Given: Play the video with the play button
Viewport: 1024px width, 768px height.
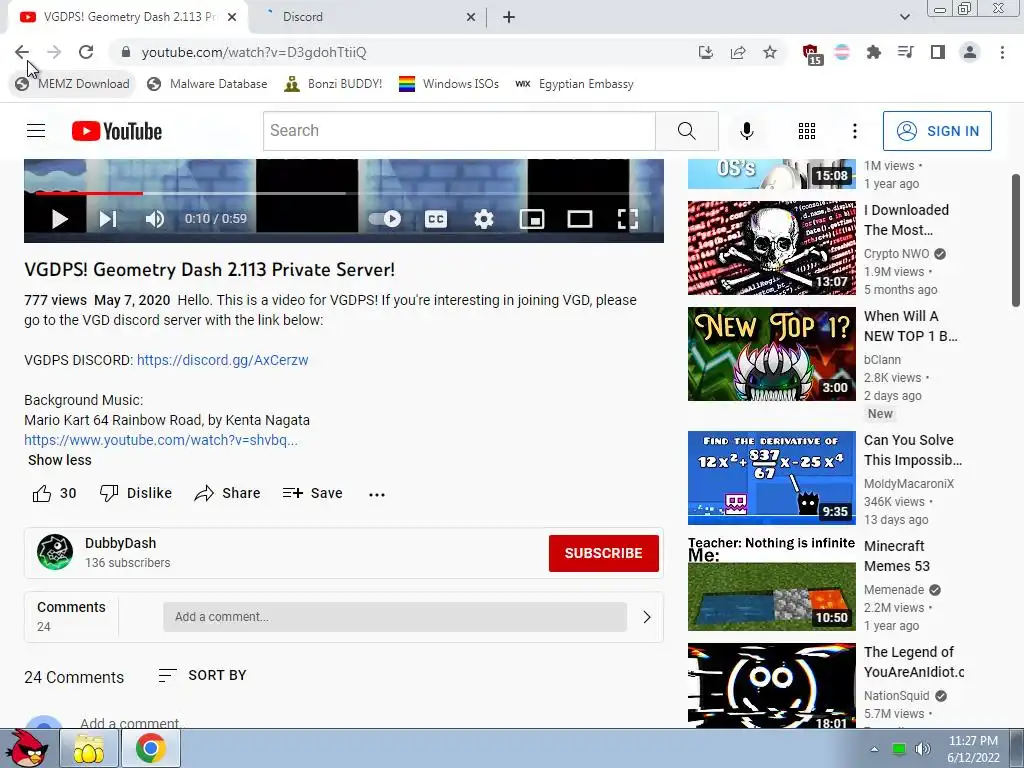Looking at the screenshot, I should 59,219.
